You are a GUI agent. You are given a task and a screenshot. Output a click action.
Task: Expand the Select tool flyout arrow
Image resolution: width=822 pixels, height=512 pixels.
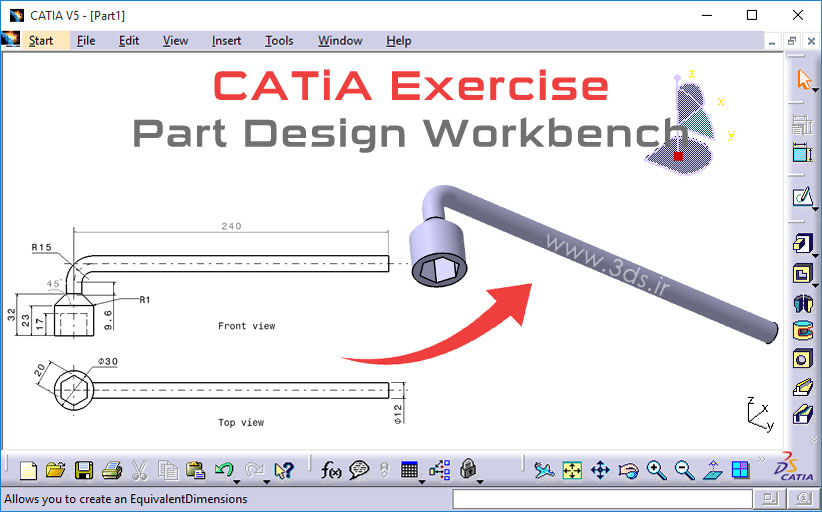[815, 91]
